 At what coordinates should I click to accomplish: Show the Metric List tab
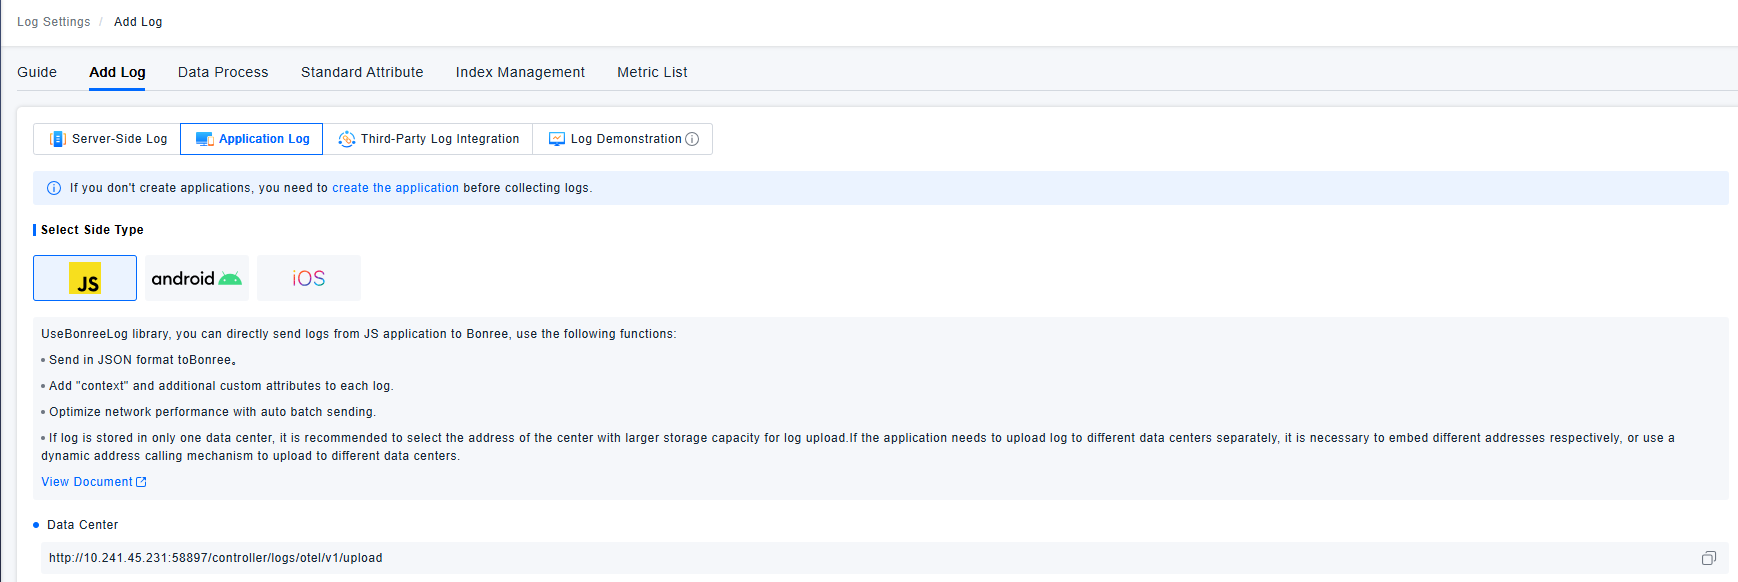[x=652, y=72]
